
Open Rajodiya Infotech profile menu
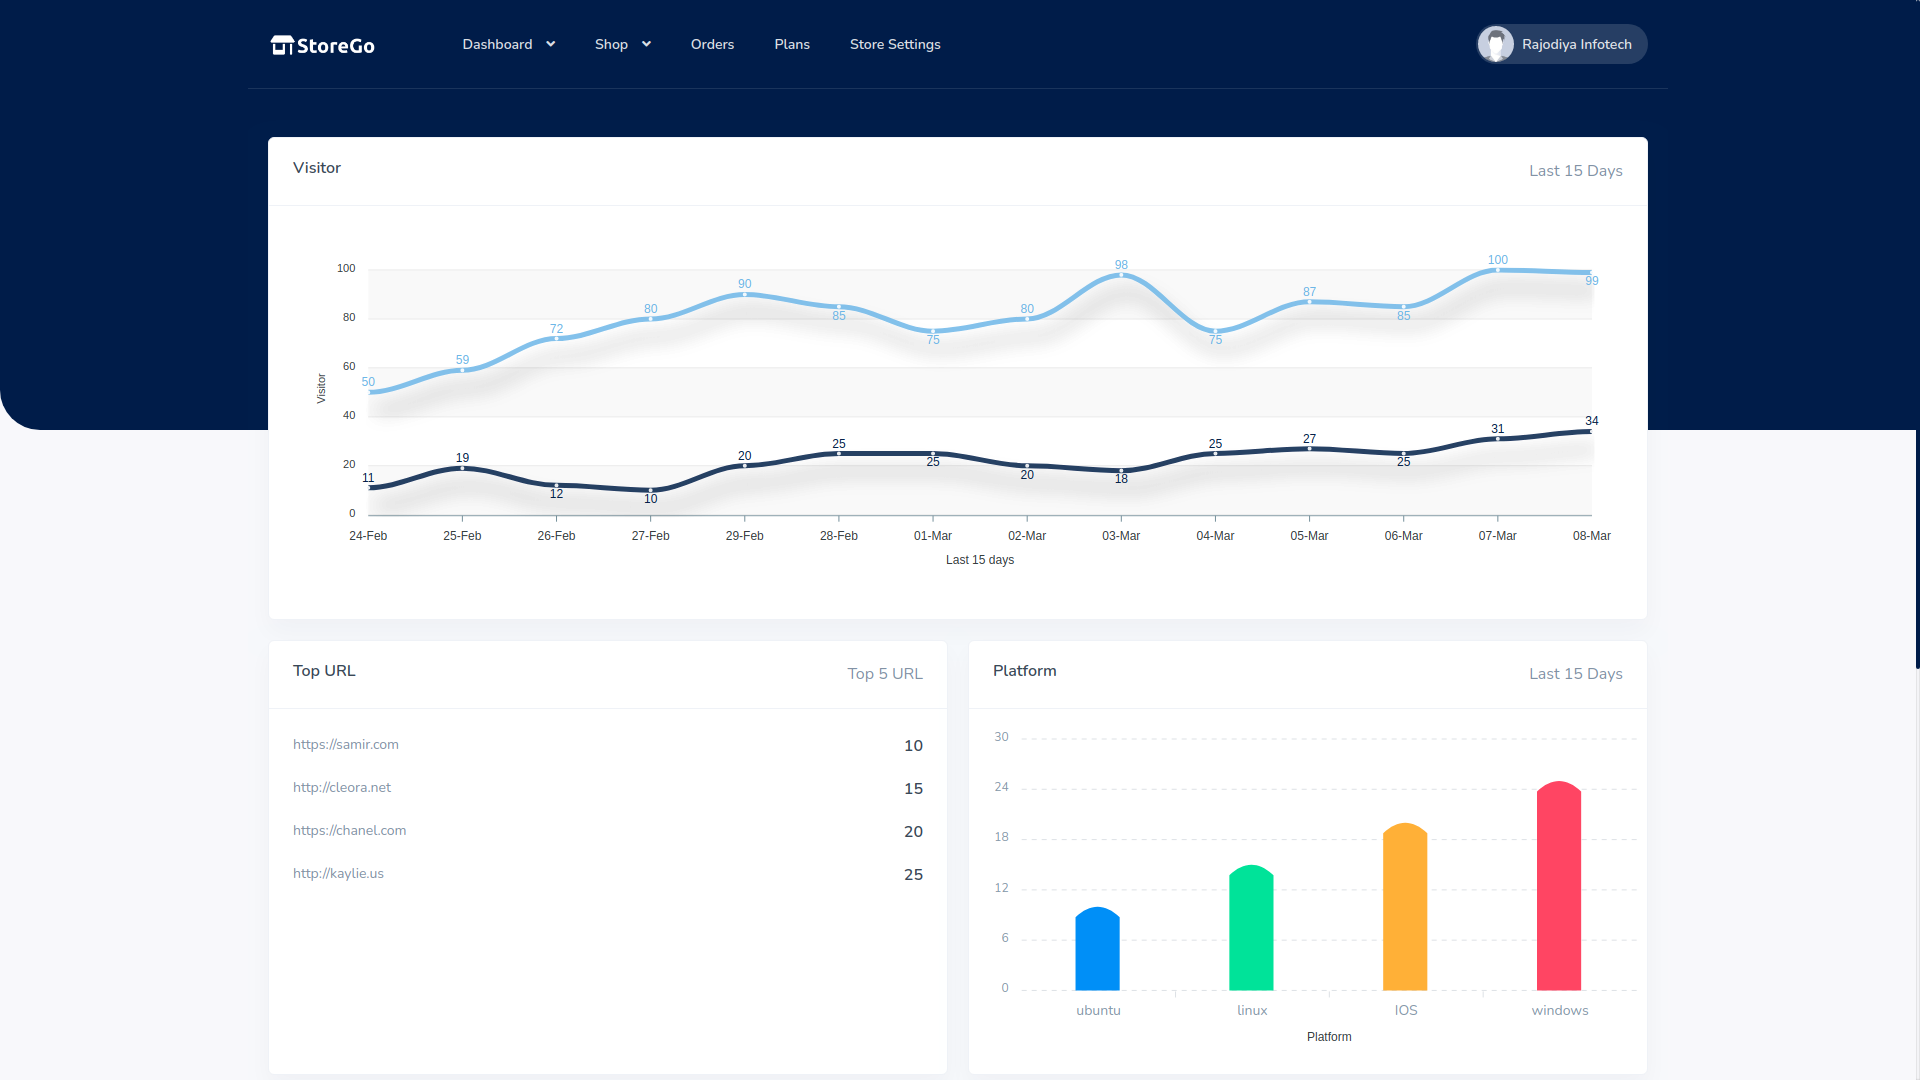coord(1562,44)
